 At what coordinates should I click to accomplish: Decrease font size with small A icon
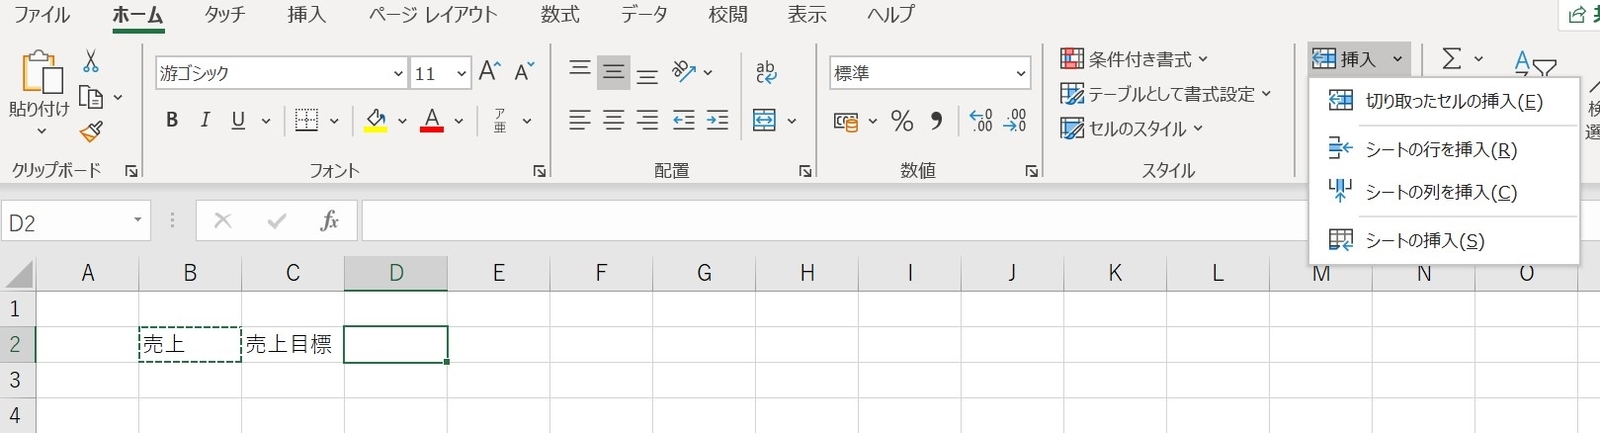[x=525, y=72]
